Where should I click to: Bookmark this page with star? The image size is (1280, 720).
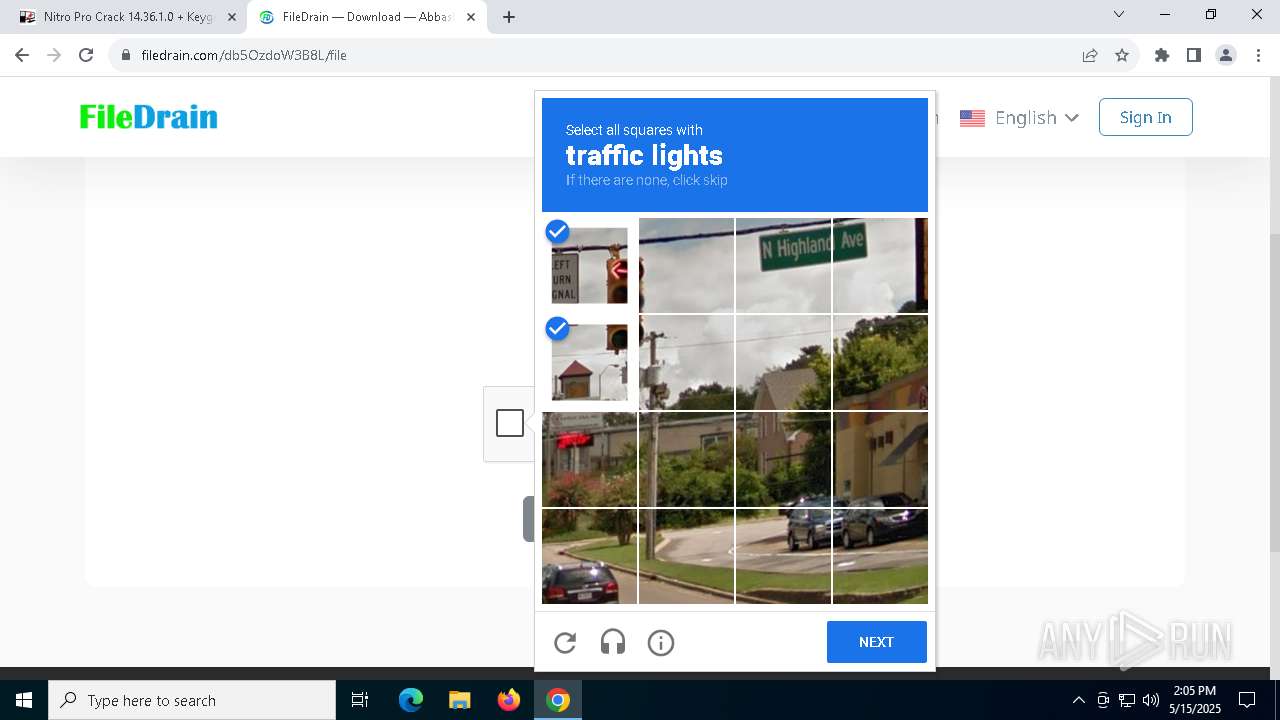(1122, 55)
